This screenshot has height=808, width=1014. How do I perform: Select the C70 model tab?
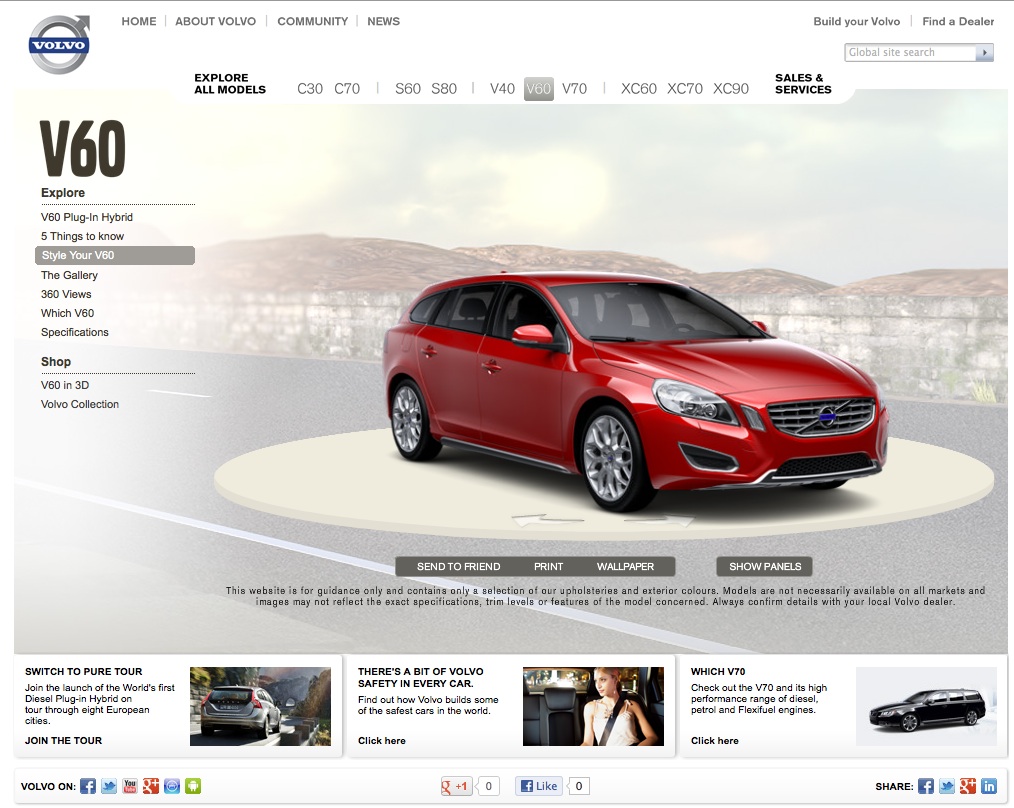[347, 89]
